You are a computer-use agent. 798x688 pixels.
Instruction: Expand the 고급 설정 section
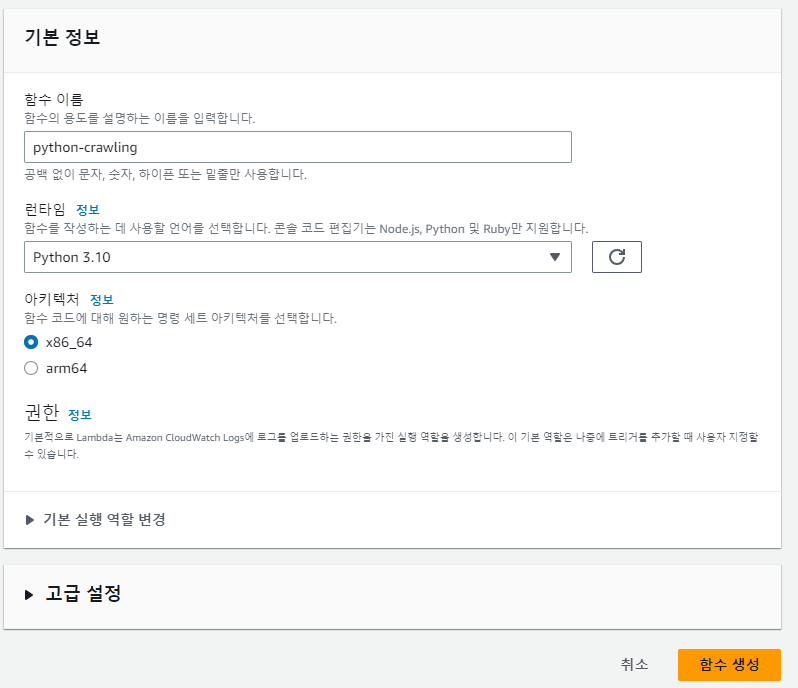(x=73, y=594)
